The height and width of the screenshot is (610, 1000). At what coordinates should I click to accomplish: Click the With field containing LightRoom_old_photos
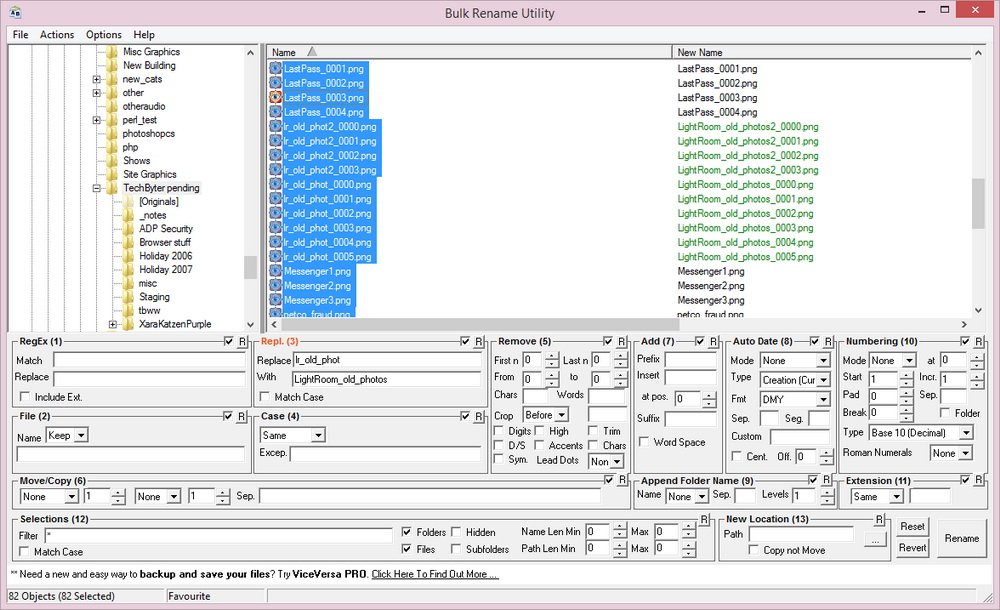coord(387,379)
